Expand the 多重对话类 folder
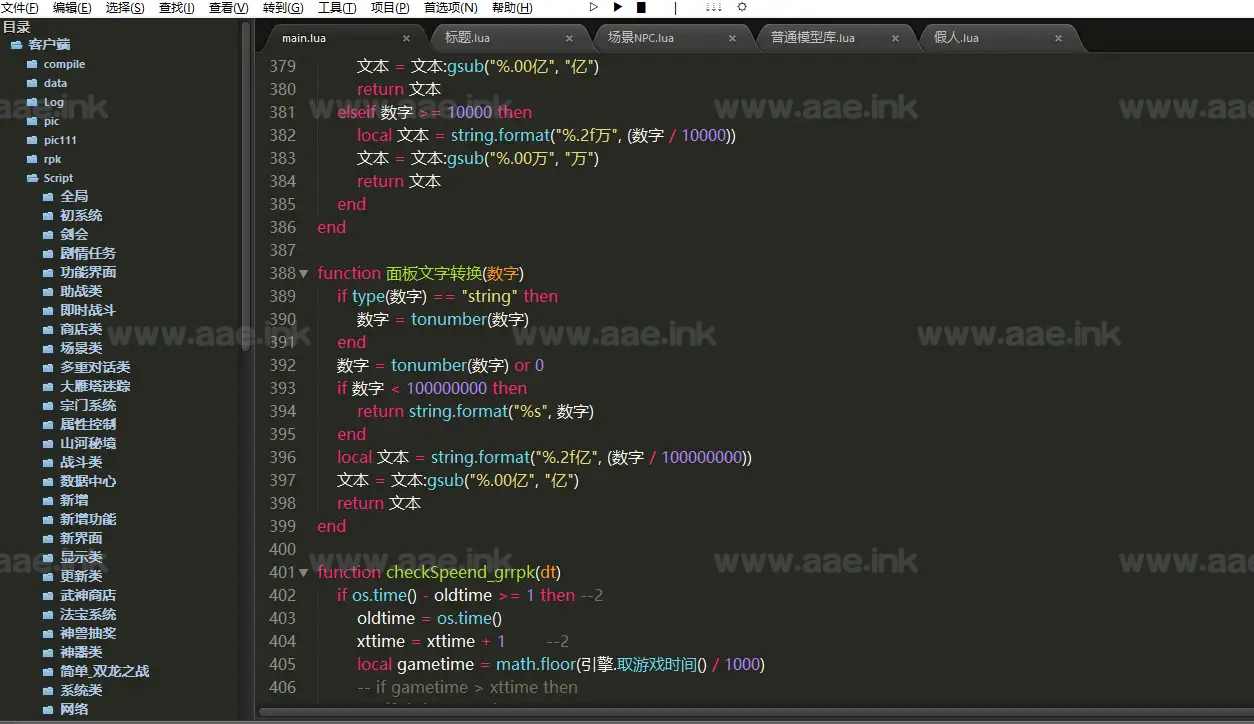This screenshot has height=724, width=1254. [x=48, y=368]
